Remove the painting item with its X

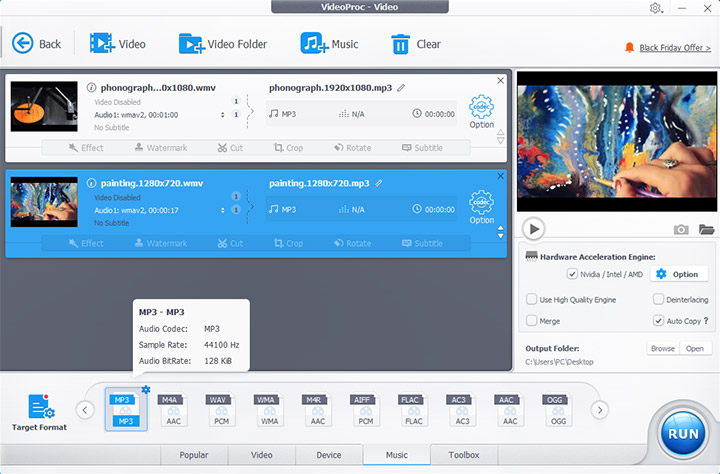click(x=501, y=176)
